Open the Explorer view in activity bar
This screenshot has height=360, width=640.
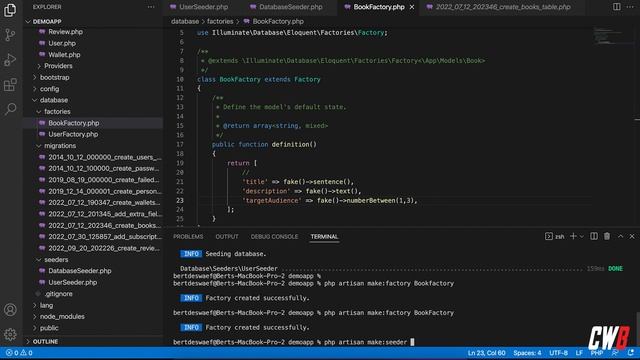[10, 10]
